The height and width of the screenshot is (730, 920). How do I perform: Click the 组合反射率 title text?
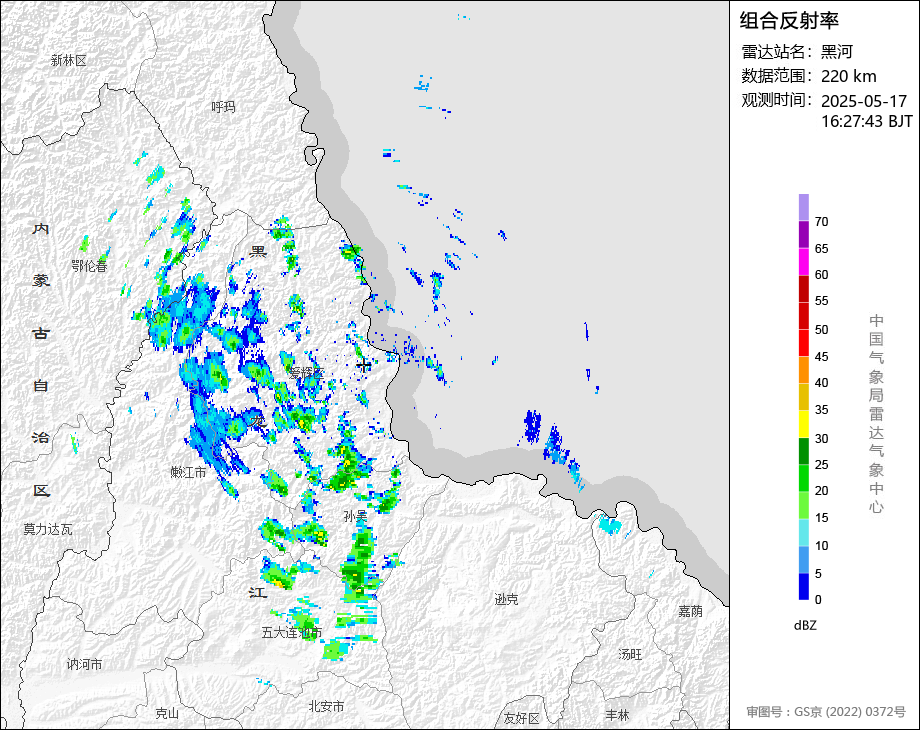click(x=789, y=21)
